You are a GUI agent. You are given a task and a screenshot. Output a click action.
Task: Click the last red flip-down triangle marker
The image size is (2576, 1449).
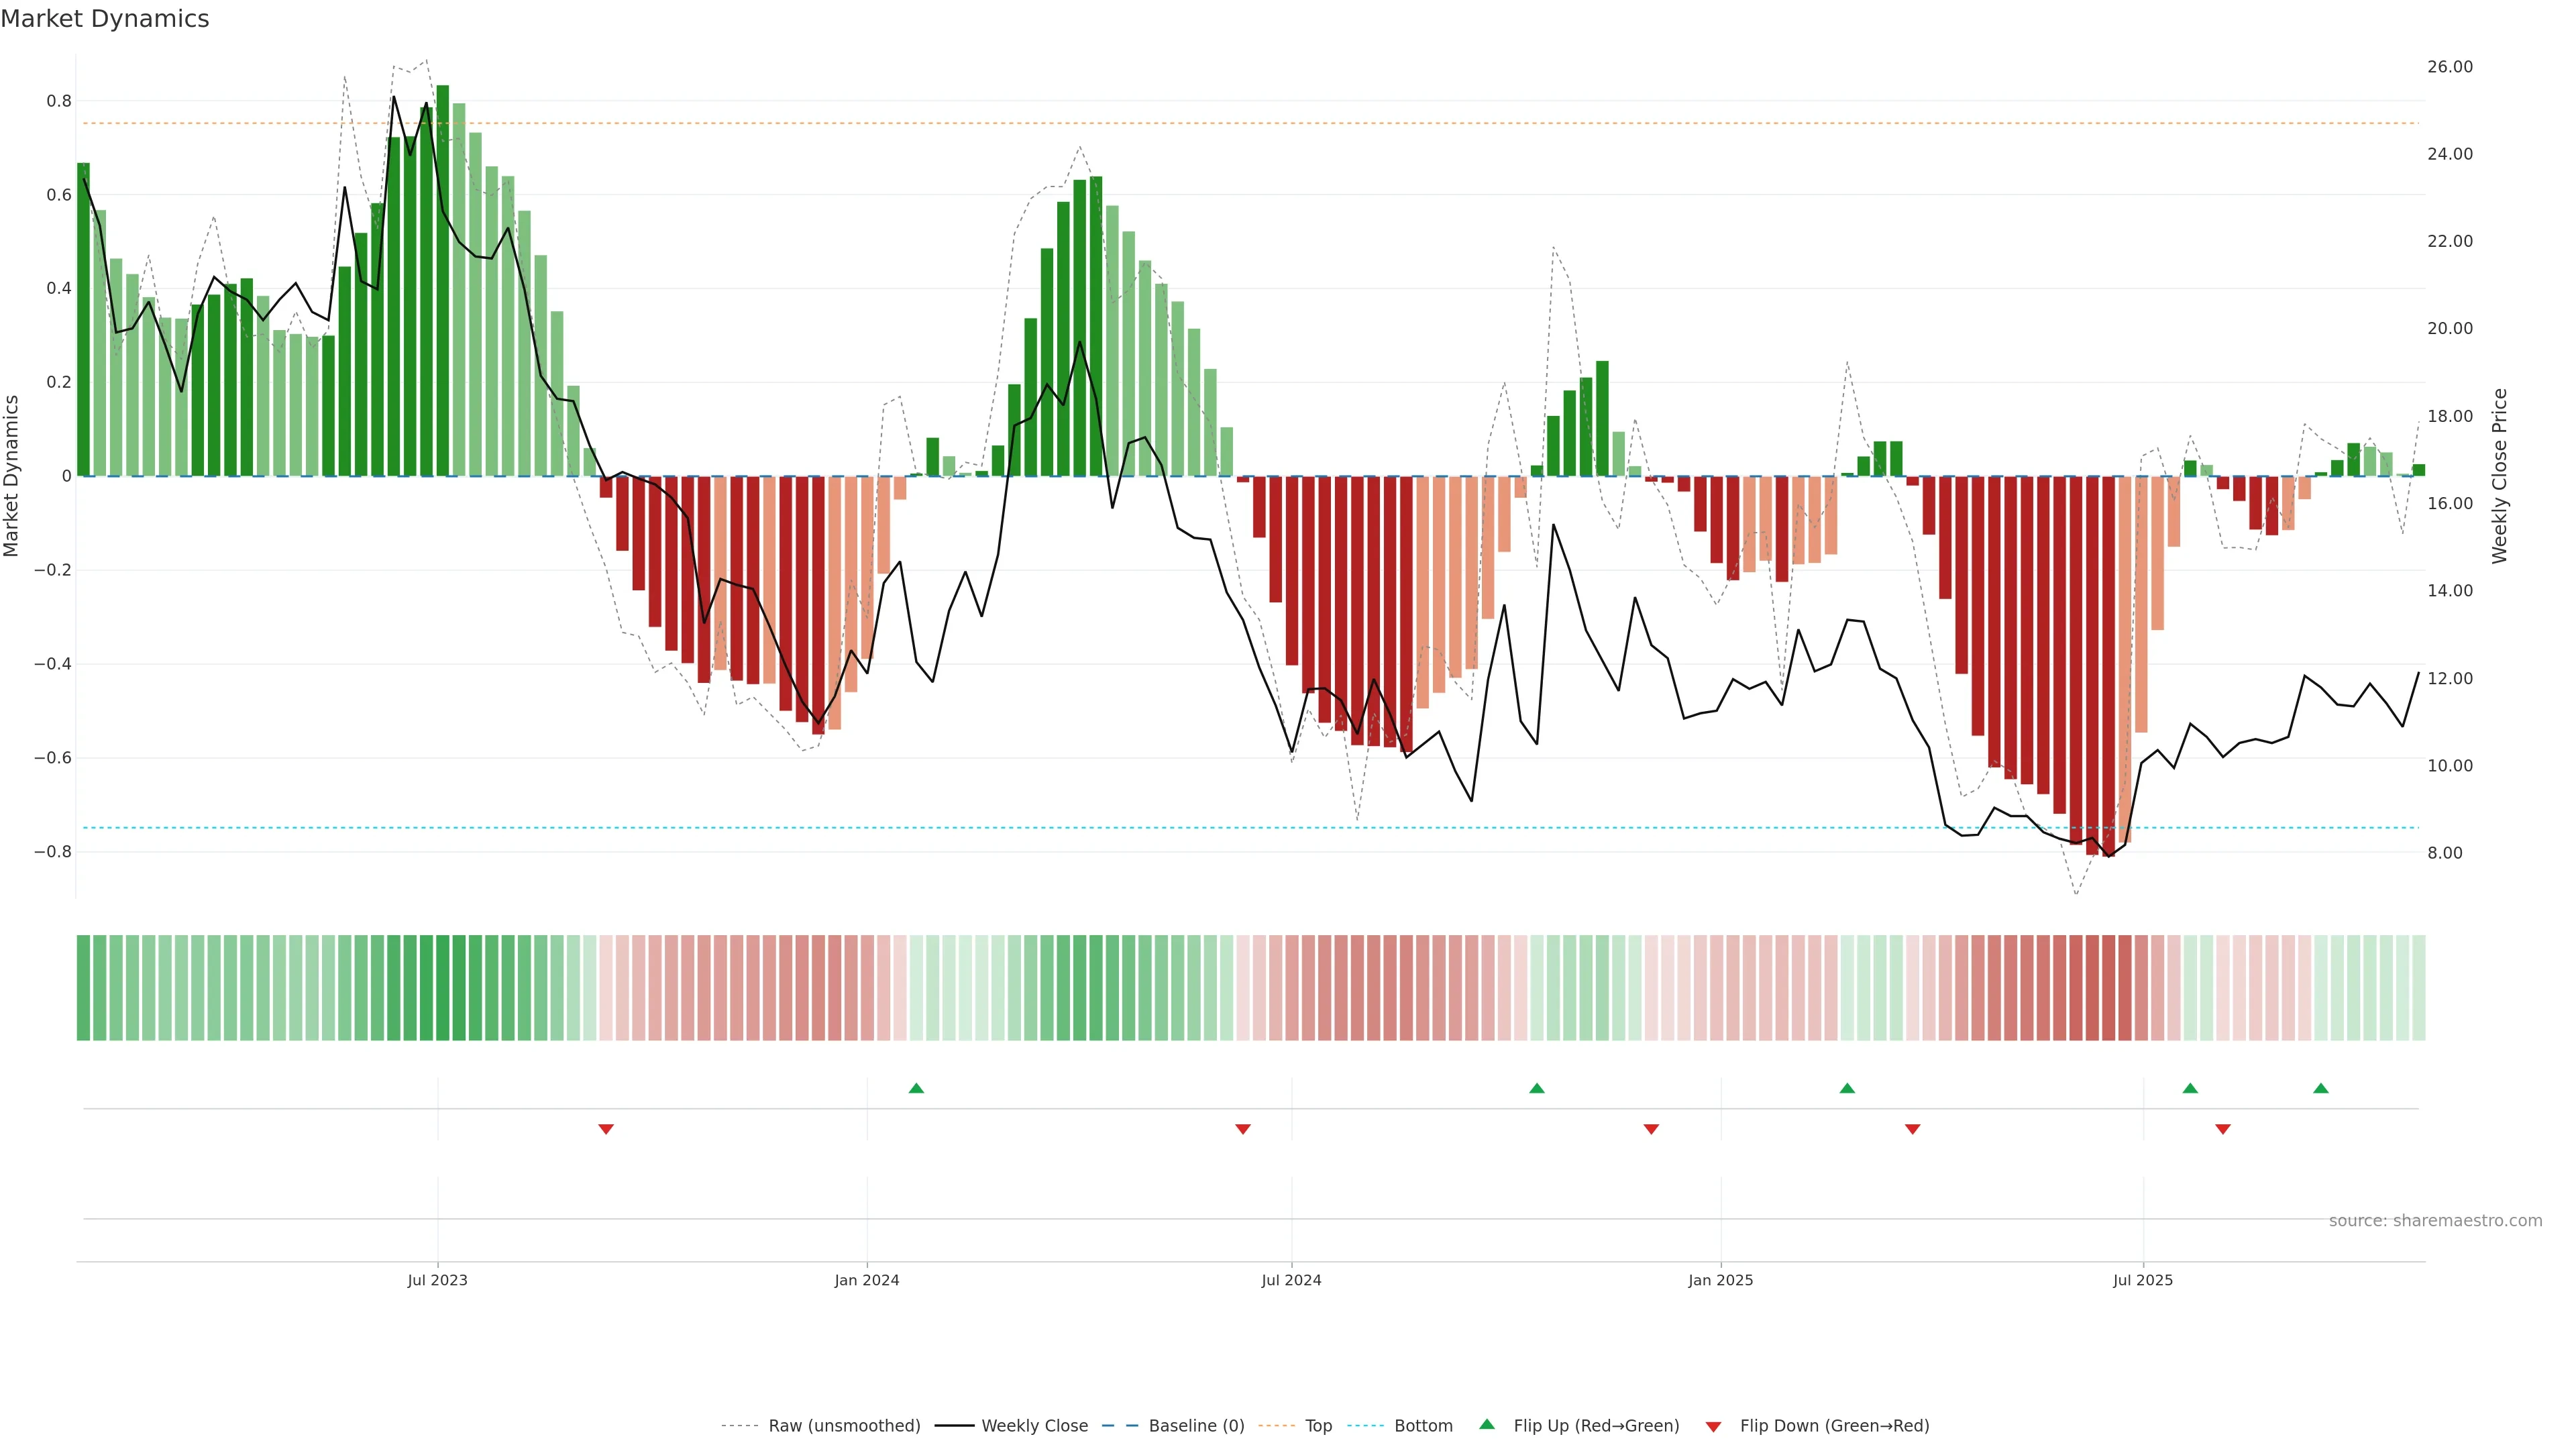point(2222,1129)
